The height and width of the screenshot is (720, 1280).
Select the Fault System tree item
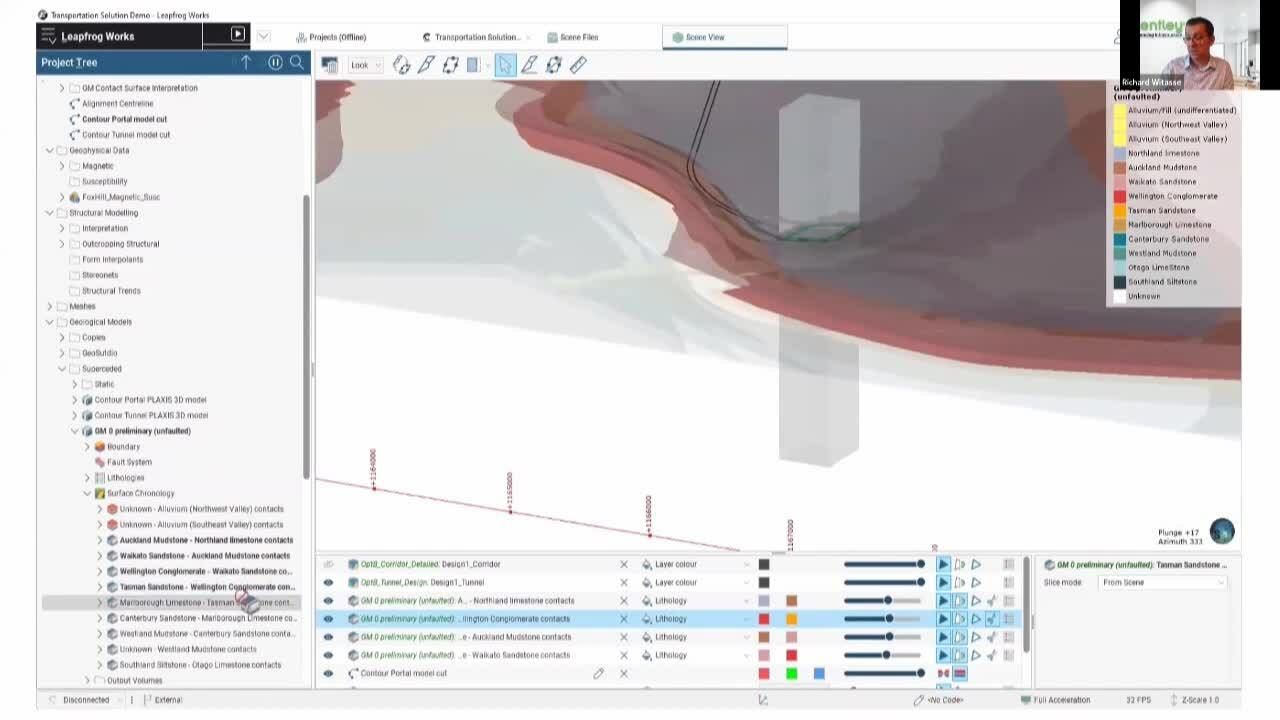pyautogui.click(x=129, y=462)
